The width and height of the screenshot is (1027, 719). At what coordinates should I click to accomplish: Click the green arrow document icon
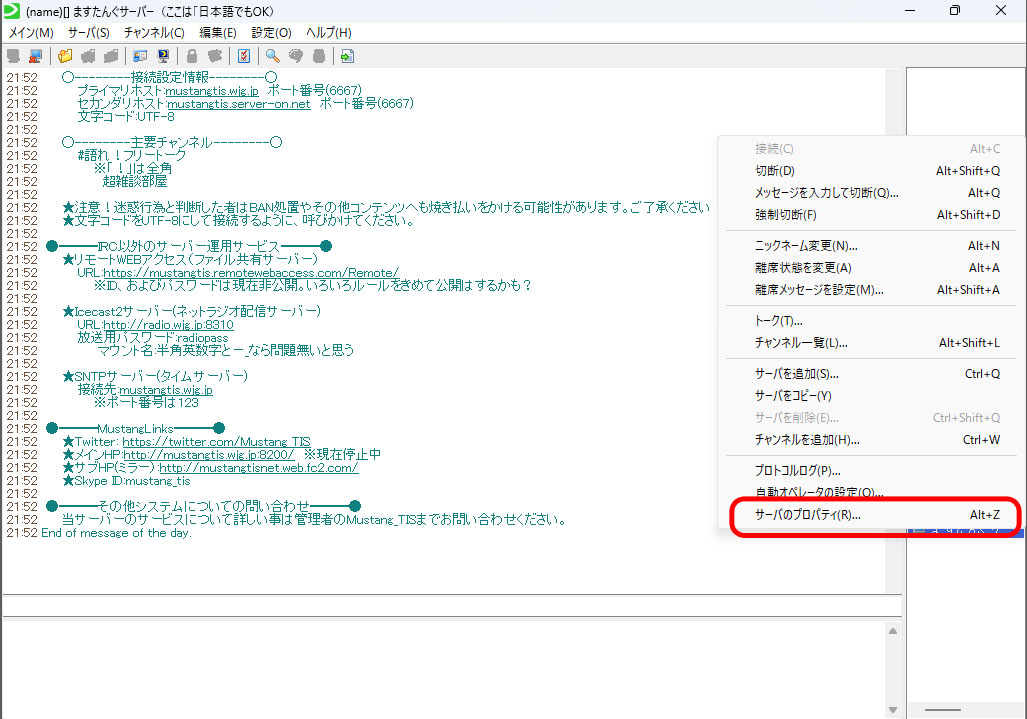[347, 56]
